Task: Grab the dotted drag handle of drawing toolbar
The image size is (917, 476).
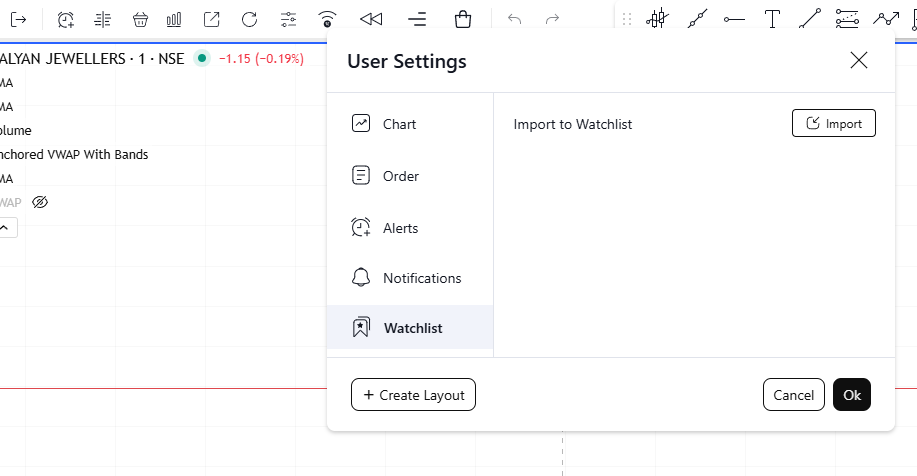Action: pos(627,20)
